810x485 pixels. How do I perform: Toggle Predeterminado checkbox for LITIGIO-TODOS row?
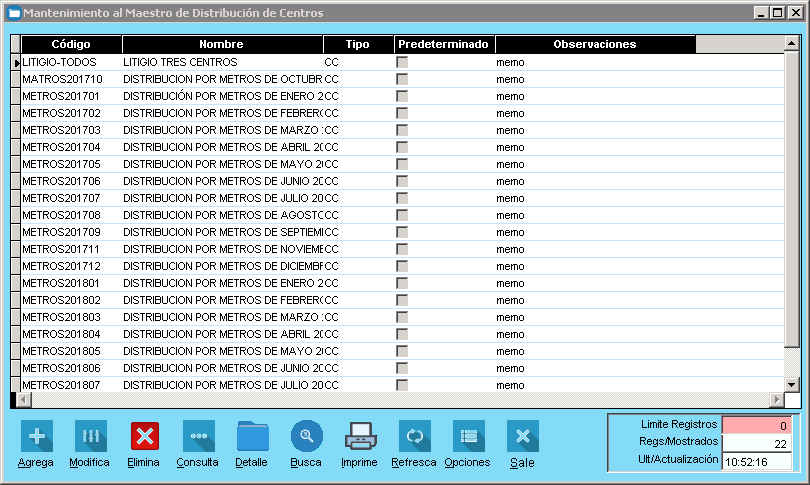coord(402,62)
